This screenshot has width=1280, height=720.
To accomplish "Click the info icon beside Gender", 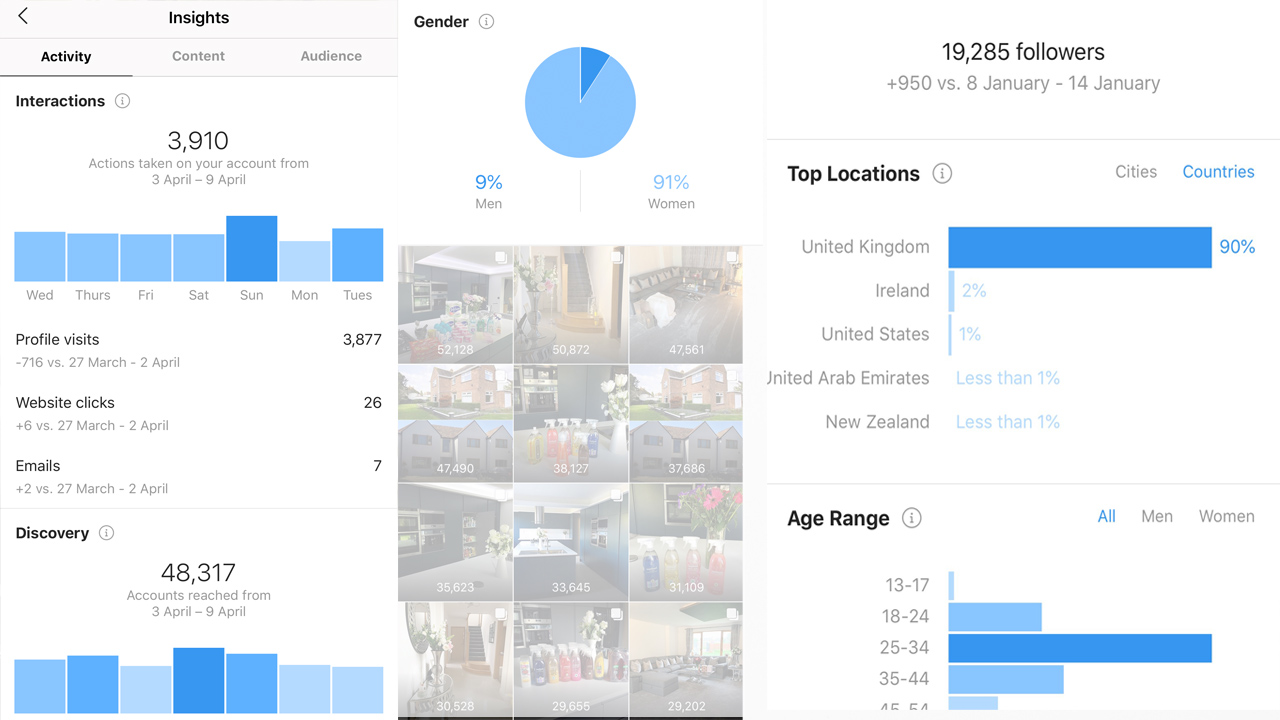I will (x=486, y=22).
